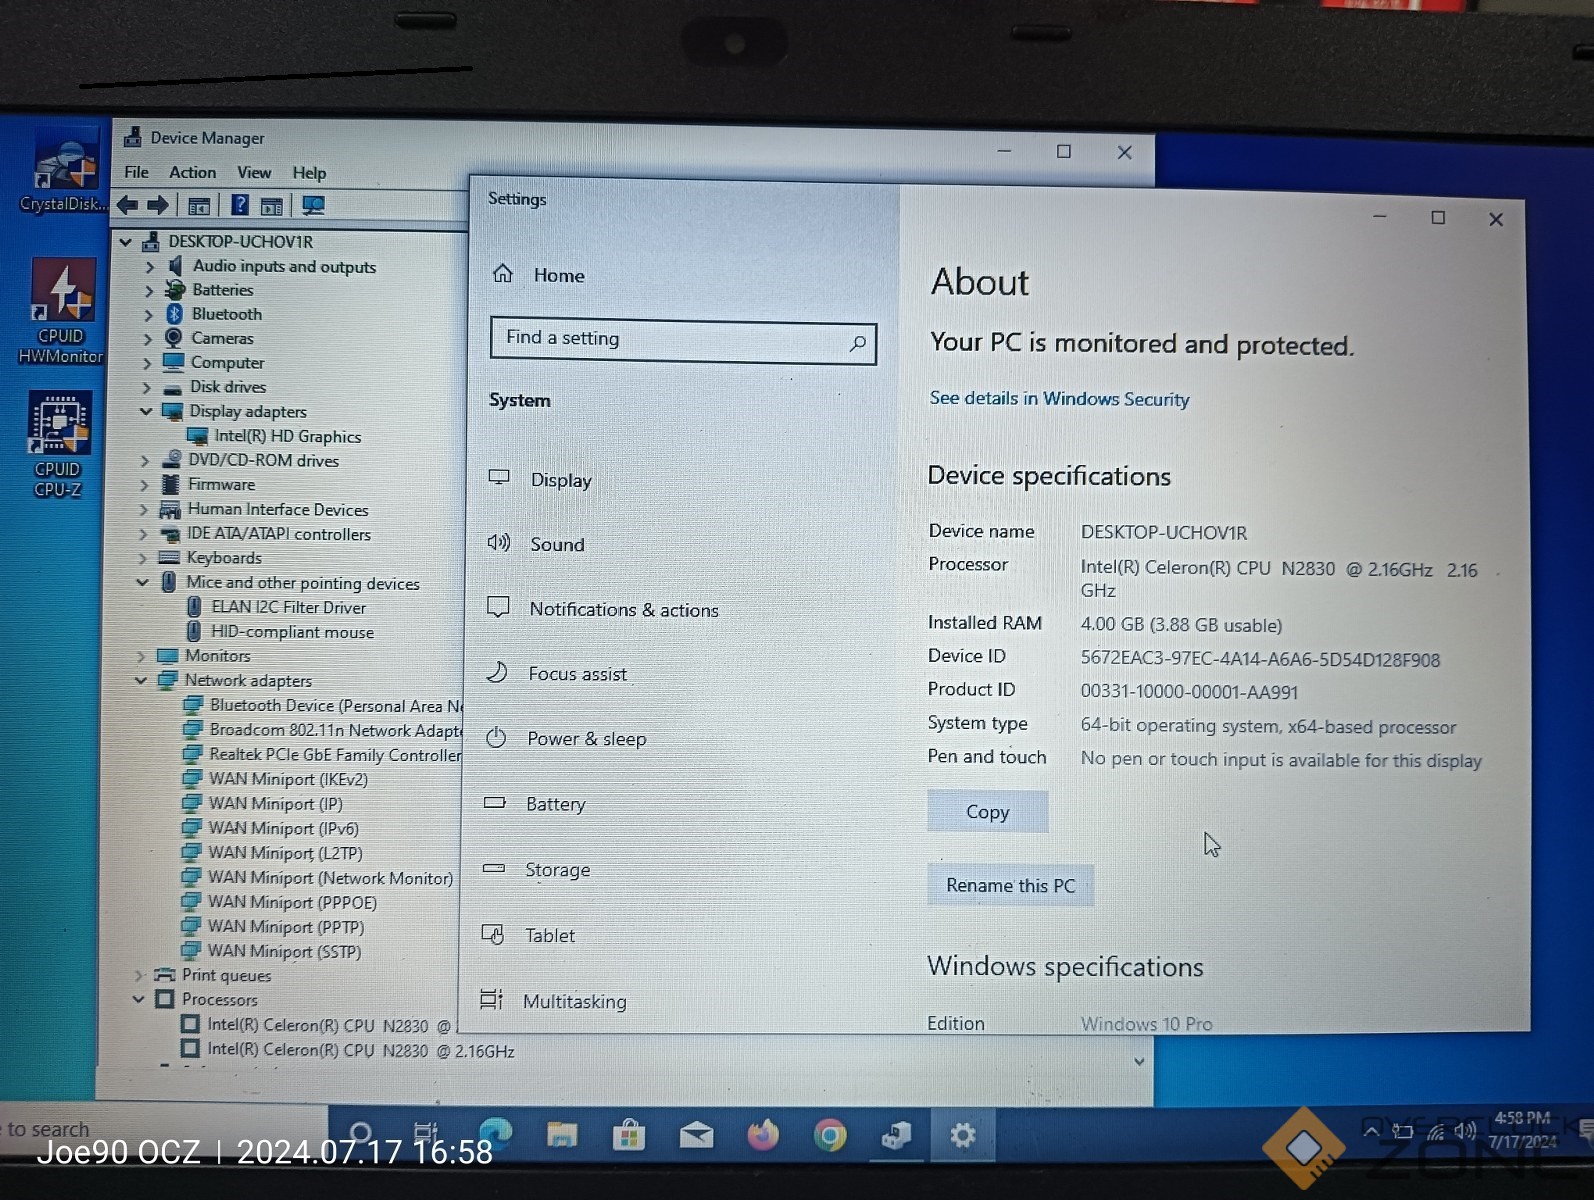Click the volume icon in system tray
Image resolution: width=1594 pixels, height=1200 pixels.
coord(1465,1131)
